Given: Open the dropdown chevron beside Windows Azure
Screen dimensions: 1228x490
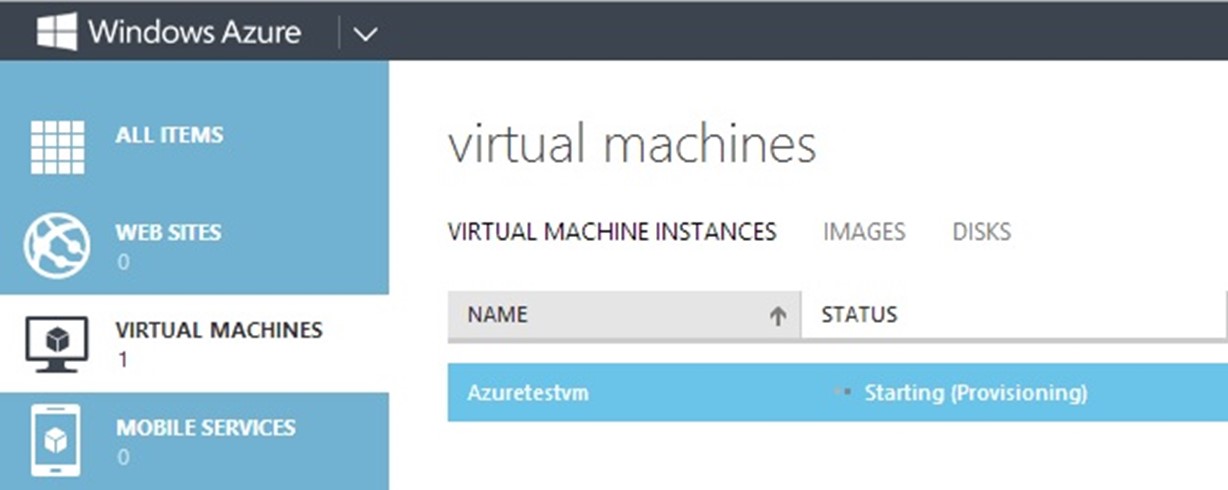Looking at the screenshot, I should pos(365,34).
